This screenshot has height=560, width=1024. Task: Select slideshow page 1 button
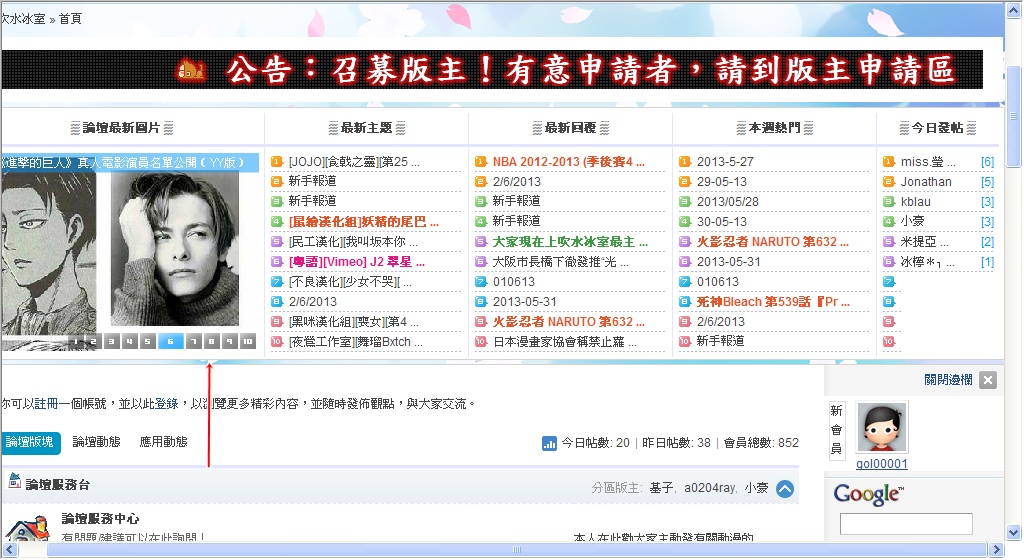coord(76,341)
